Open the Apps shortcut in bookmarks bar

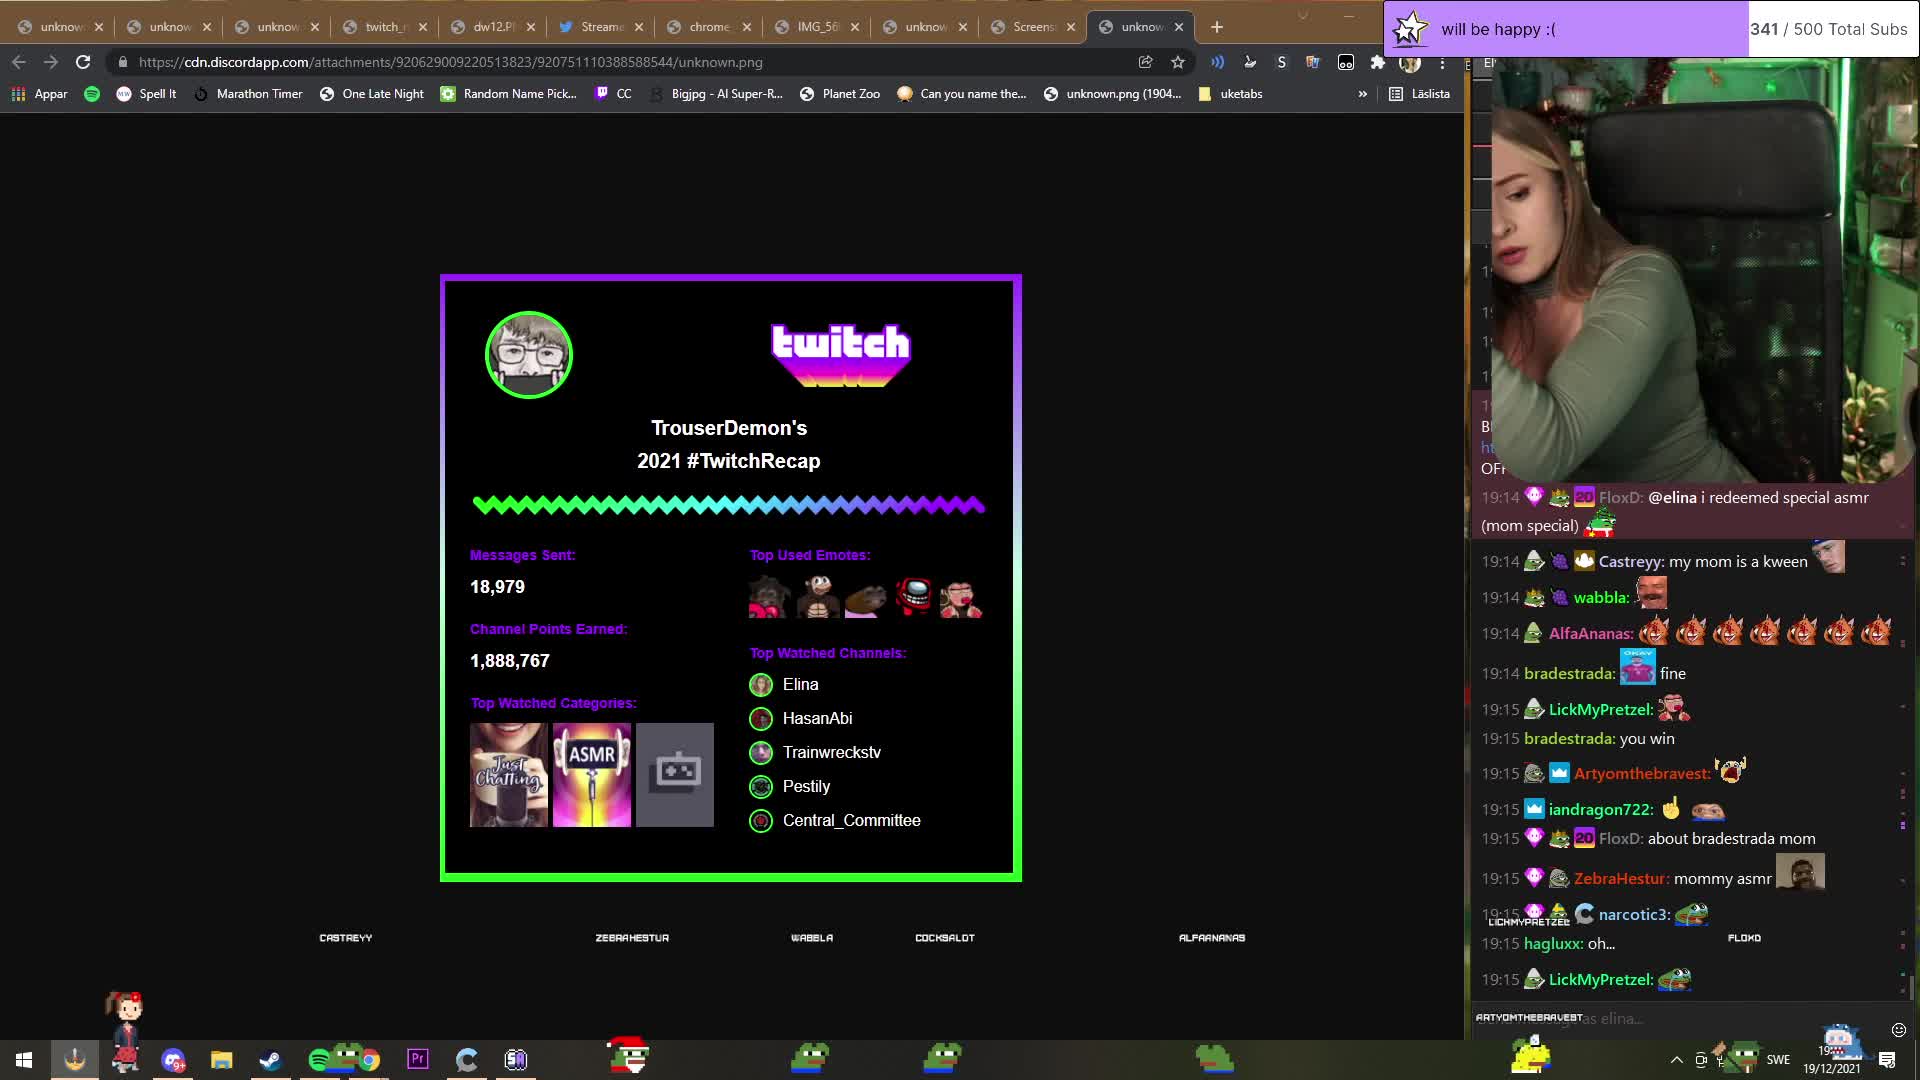(39, 94)
